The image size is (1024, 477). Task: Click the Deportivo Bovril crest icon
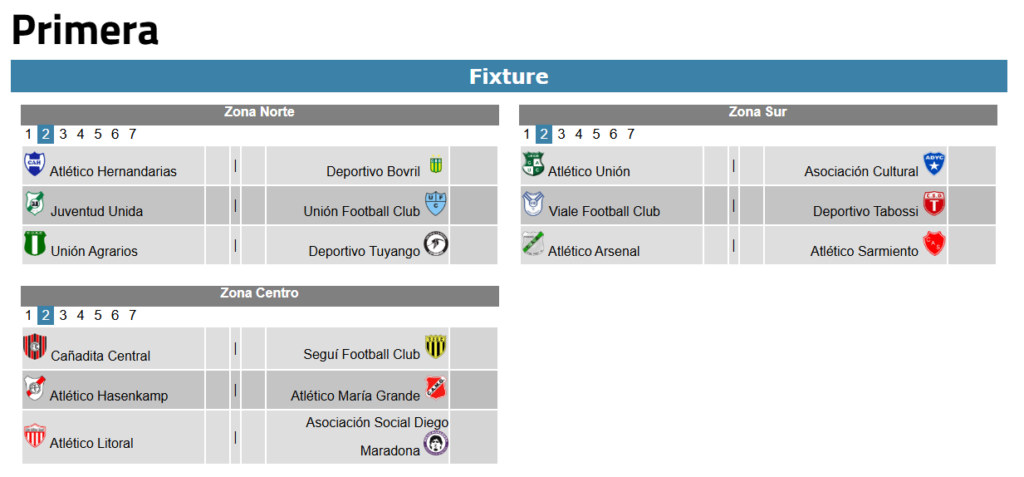[x=436, y=165]
